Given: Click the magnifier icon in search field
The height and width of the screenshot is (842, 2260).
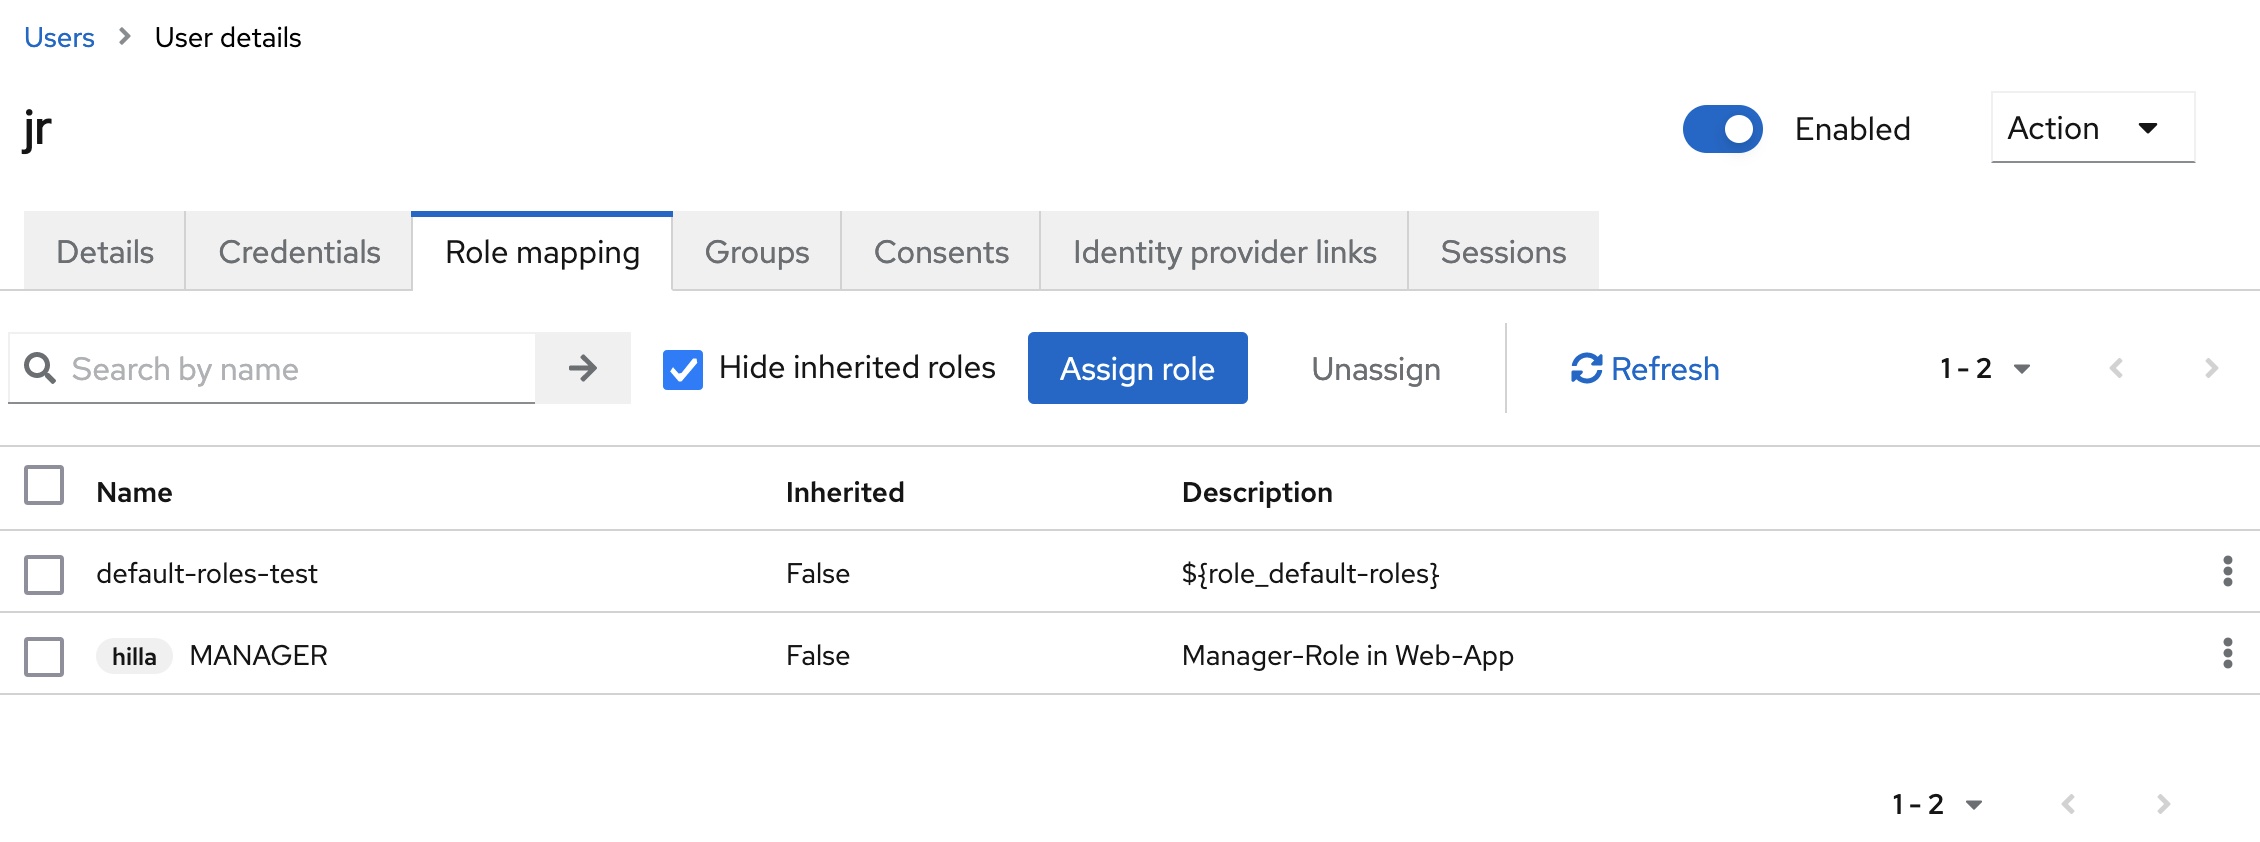Looking at the screenshot, I should point(40,368).
